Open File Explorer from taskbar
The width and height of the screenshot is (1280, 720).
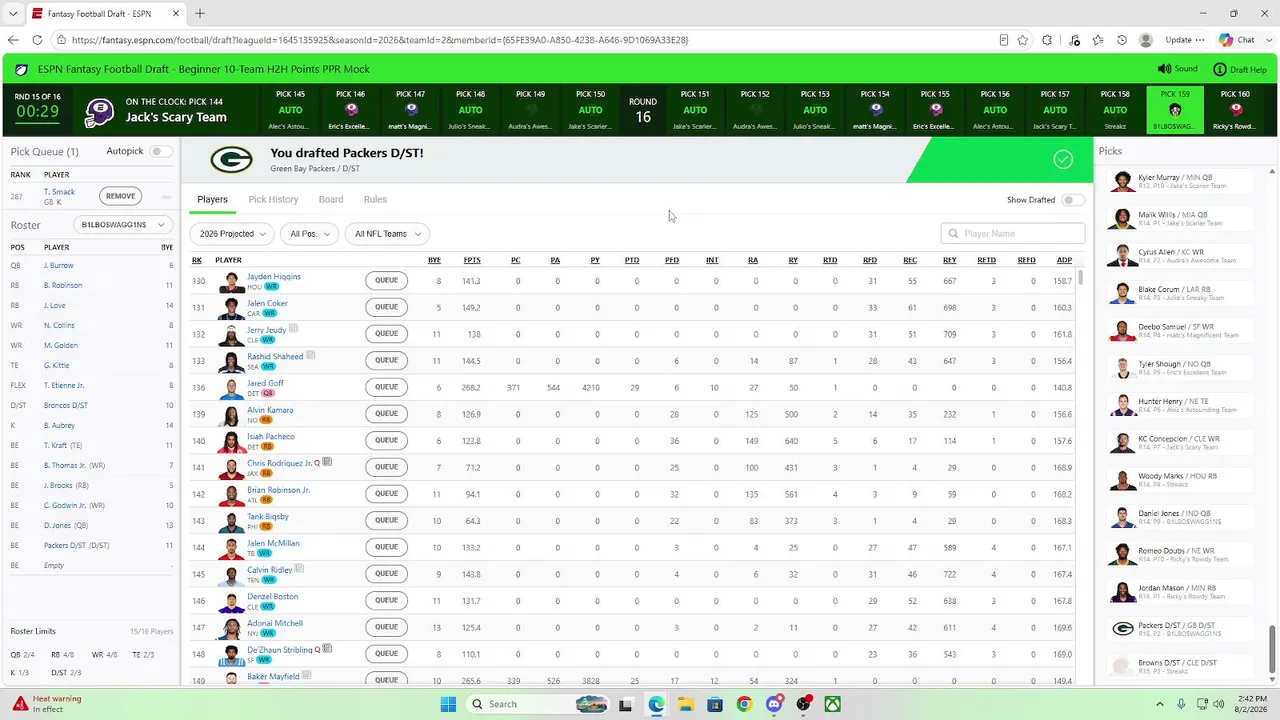[x=687, y=704]
